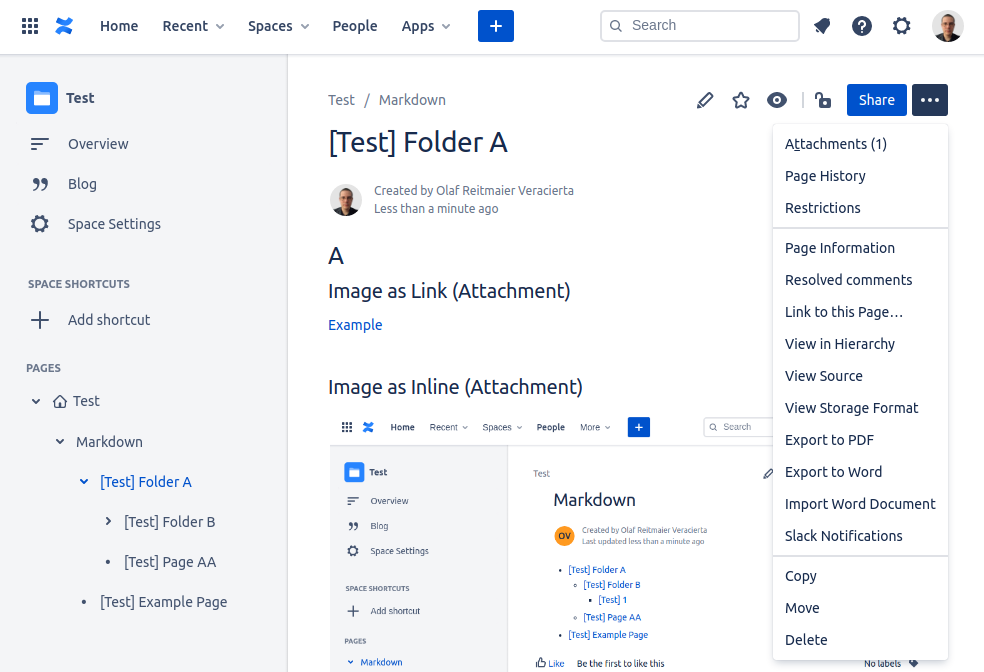Open notifications bell icon
Image resolution: width=984 pixels, height=672 pixels.
tap(822, 26)
